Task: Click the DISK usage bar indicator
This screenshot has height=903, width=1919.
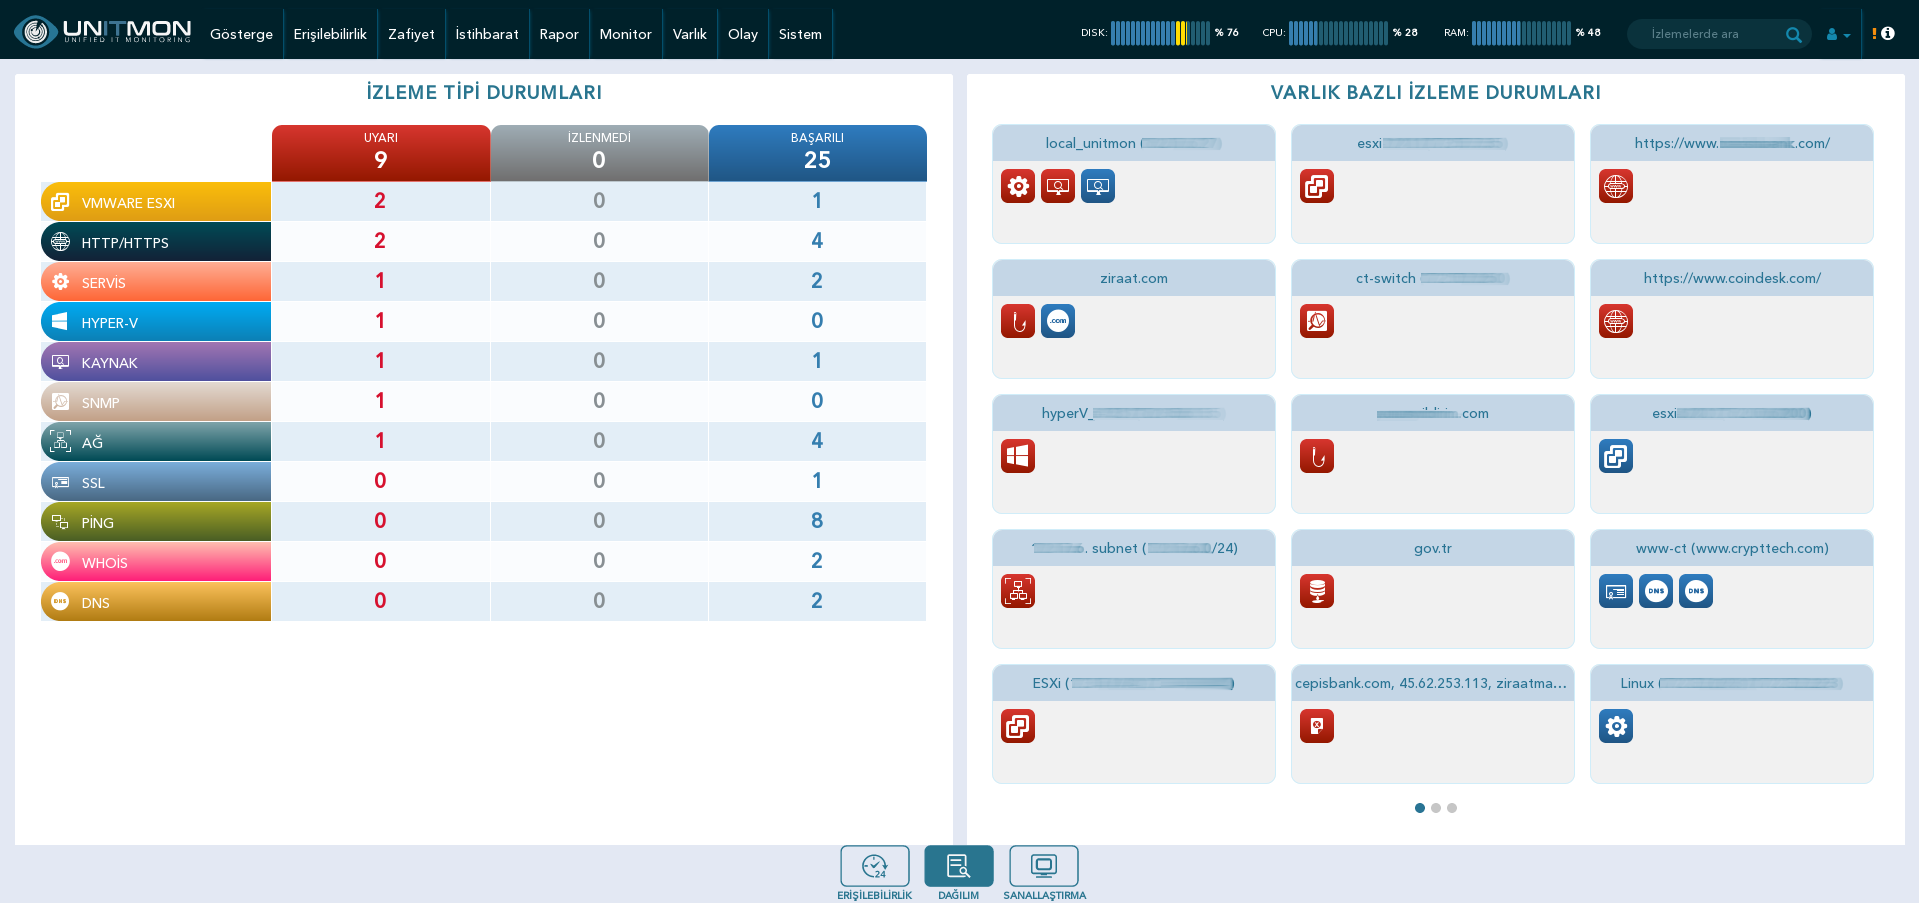Action: (1160, 33)
